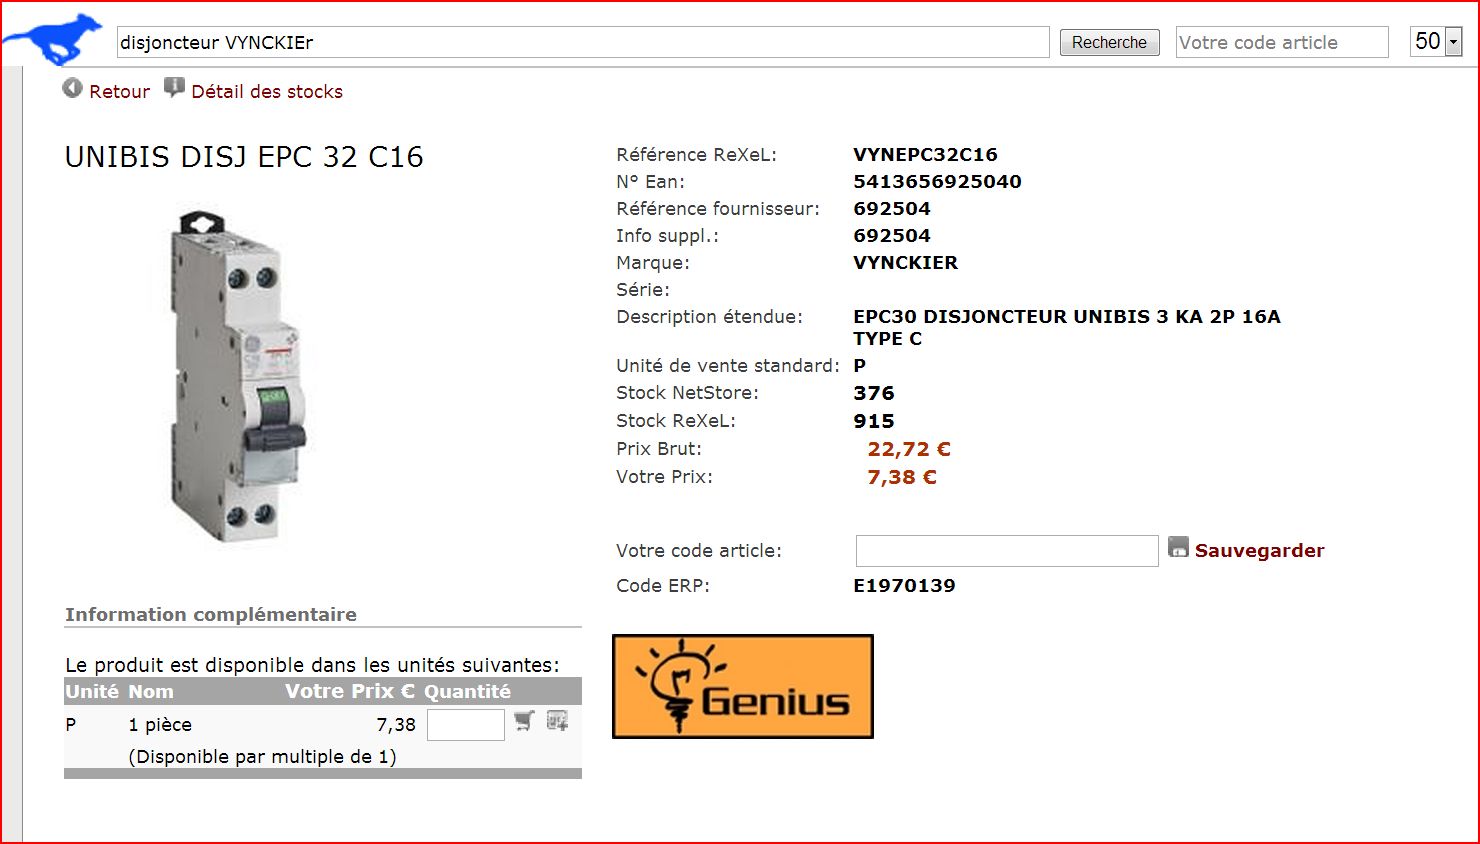Open the circuit breaker product image
The height and width of the screenshot is (844, 1480).
[x=238, y=376]
